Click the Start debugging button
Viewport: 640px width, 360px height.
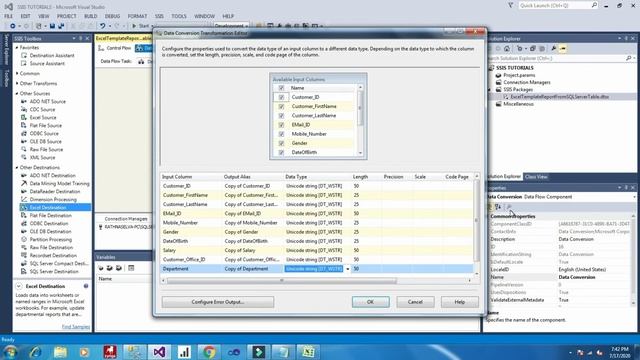pyautogui.click(x=141, y=26)
